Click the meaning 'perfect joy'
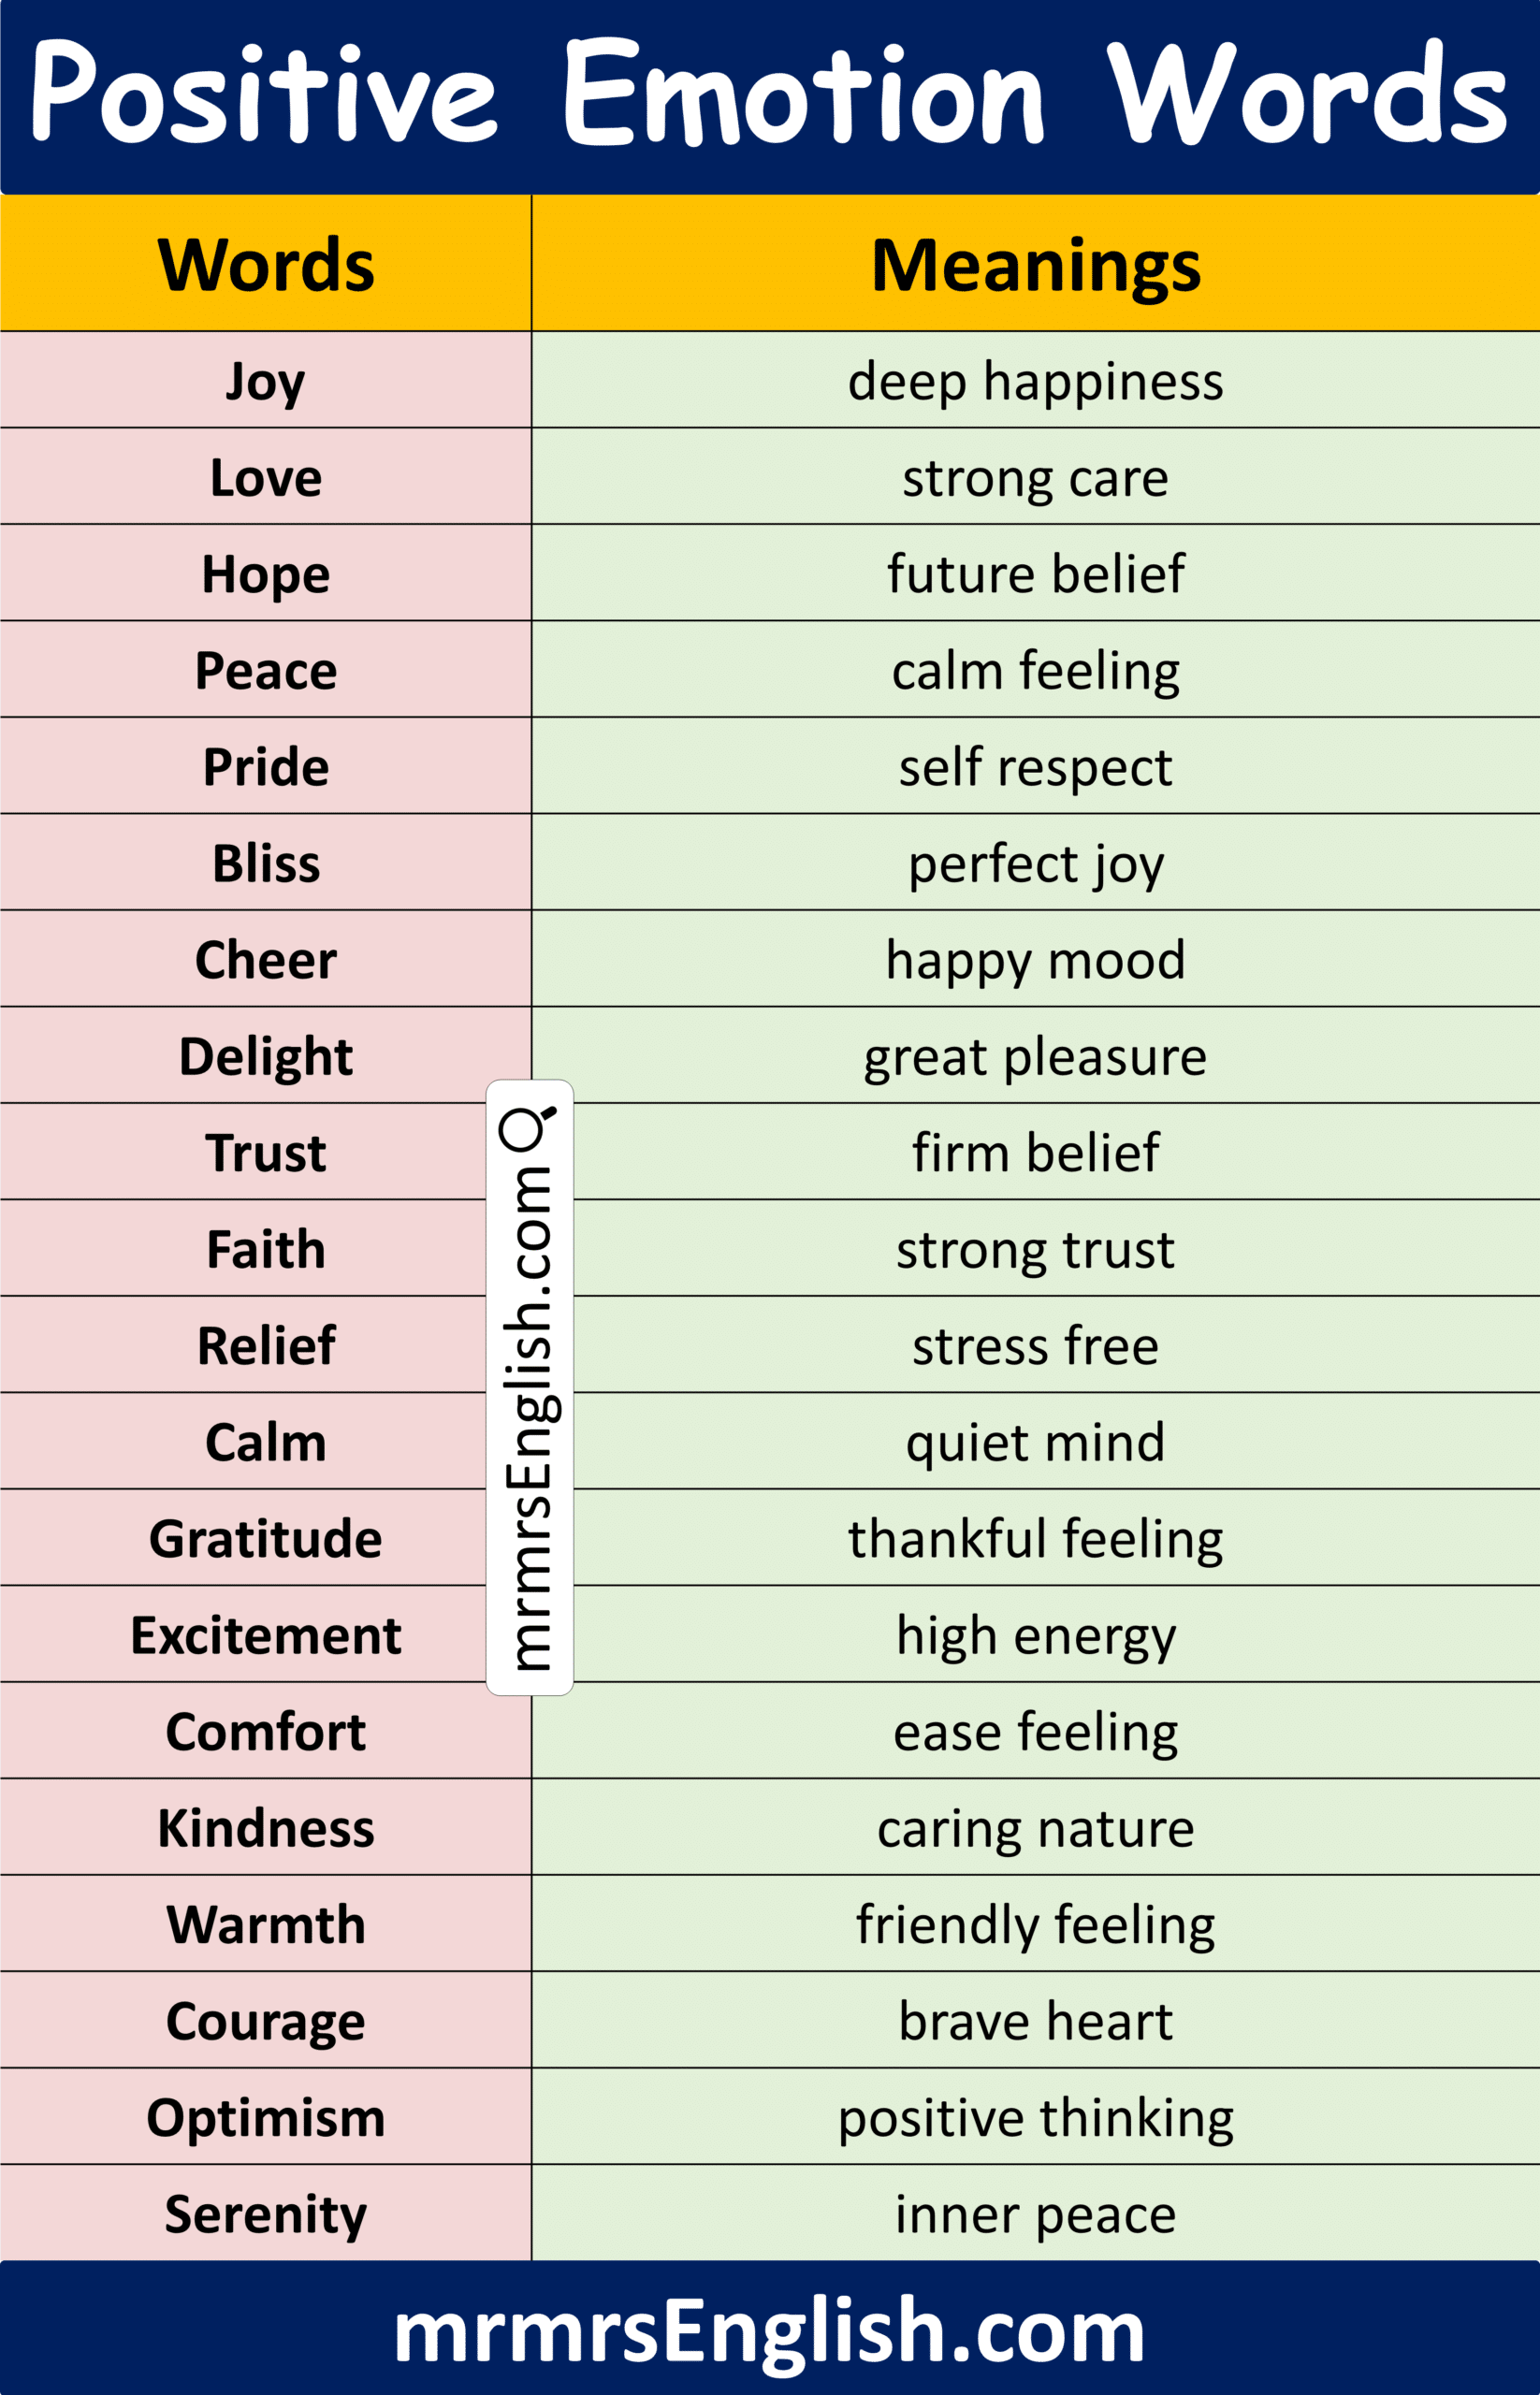1540x2395 pixels. tap(1035, 863)
